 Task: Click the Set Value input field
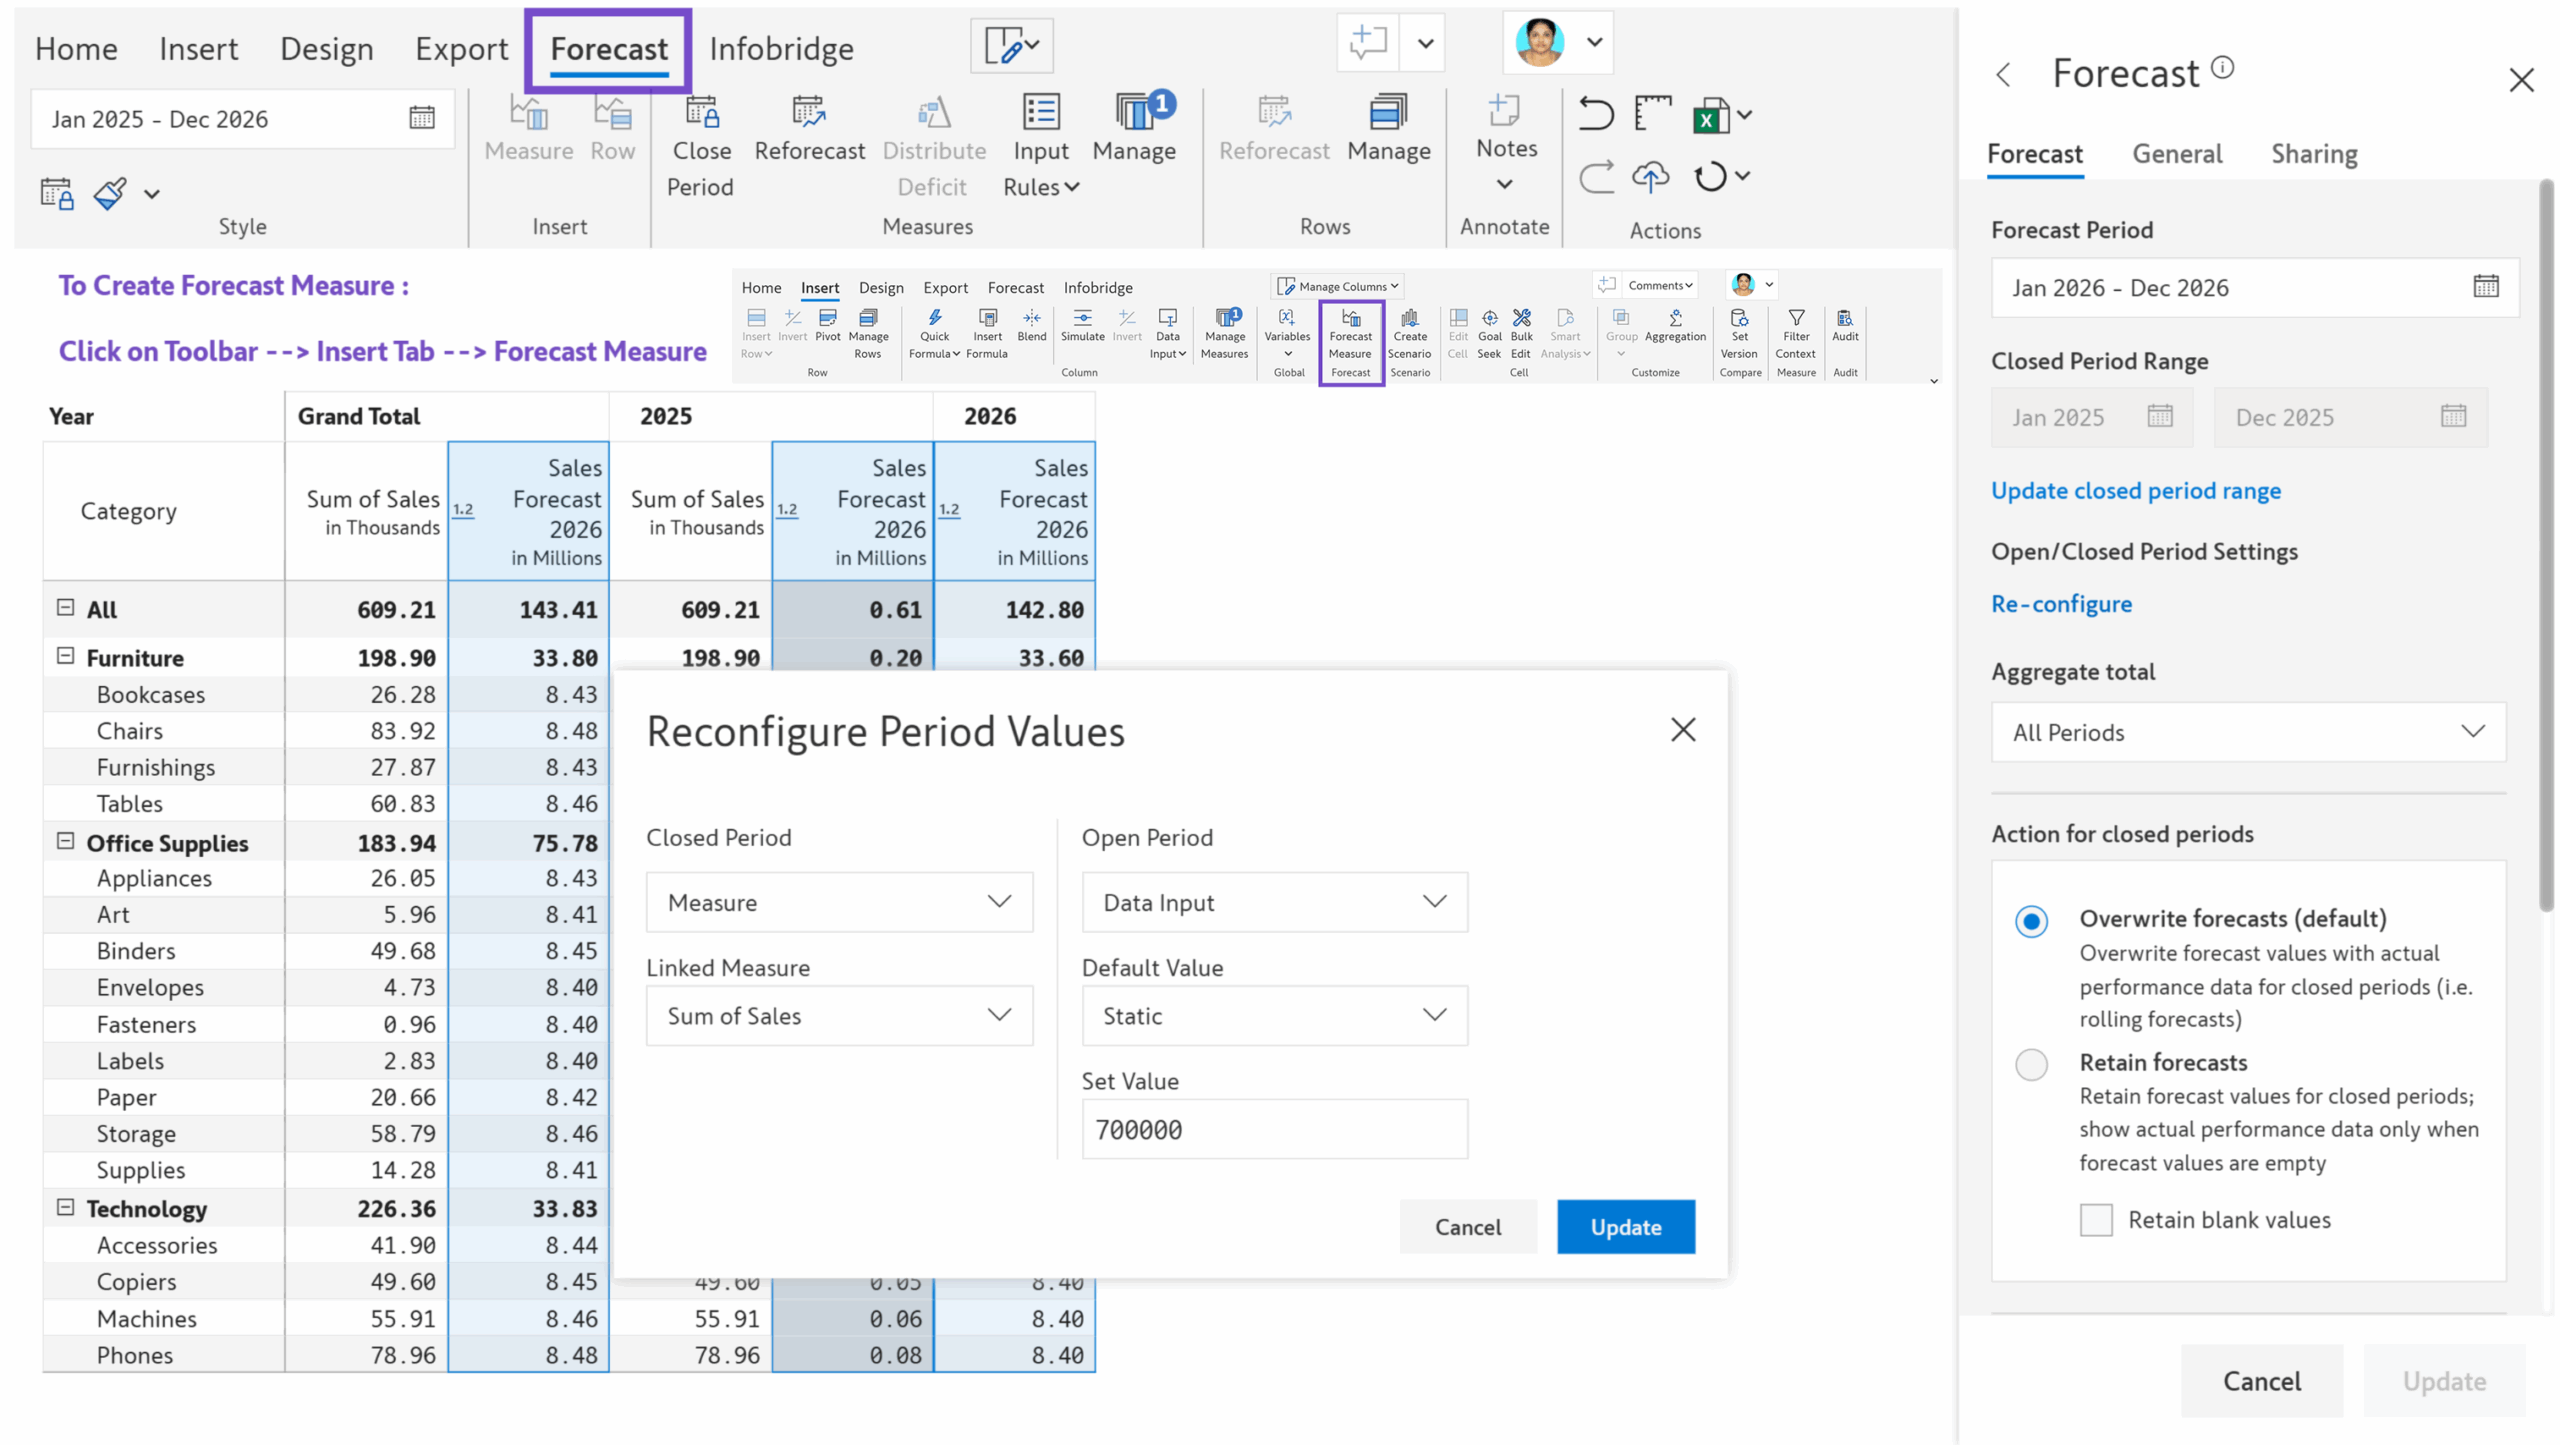[x=1274, y=1129]
